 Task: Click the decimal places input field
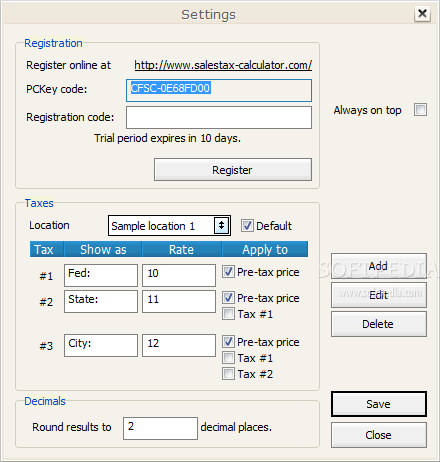point(160,428)
